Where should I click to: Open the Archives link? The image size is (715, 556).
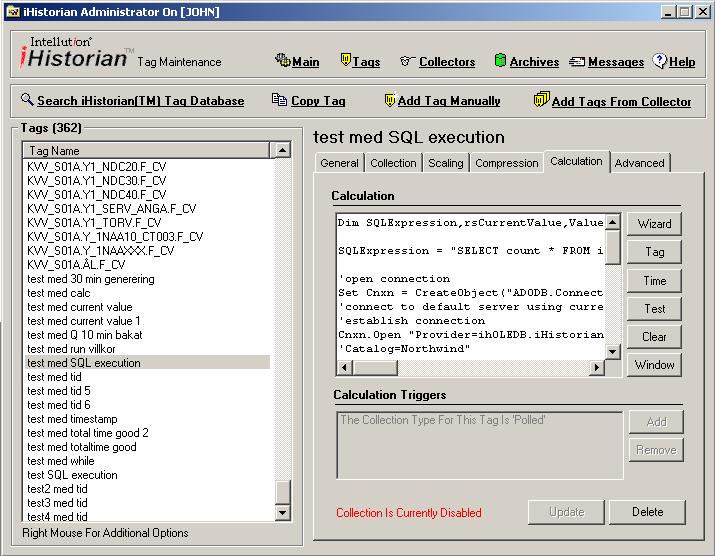click(534, 62)
